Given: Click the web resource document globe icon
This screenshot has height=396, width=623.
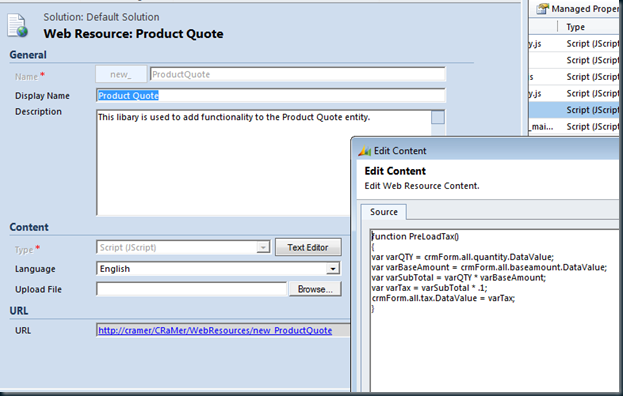Looking at the screenshot, I should [x=17, y=26].
